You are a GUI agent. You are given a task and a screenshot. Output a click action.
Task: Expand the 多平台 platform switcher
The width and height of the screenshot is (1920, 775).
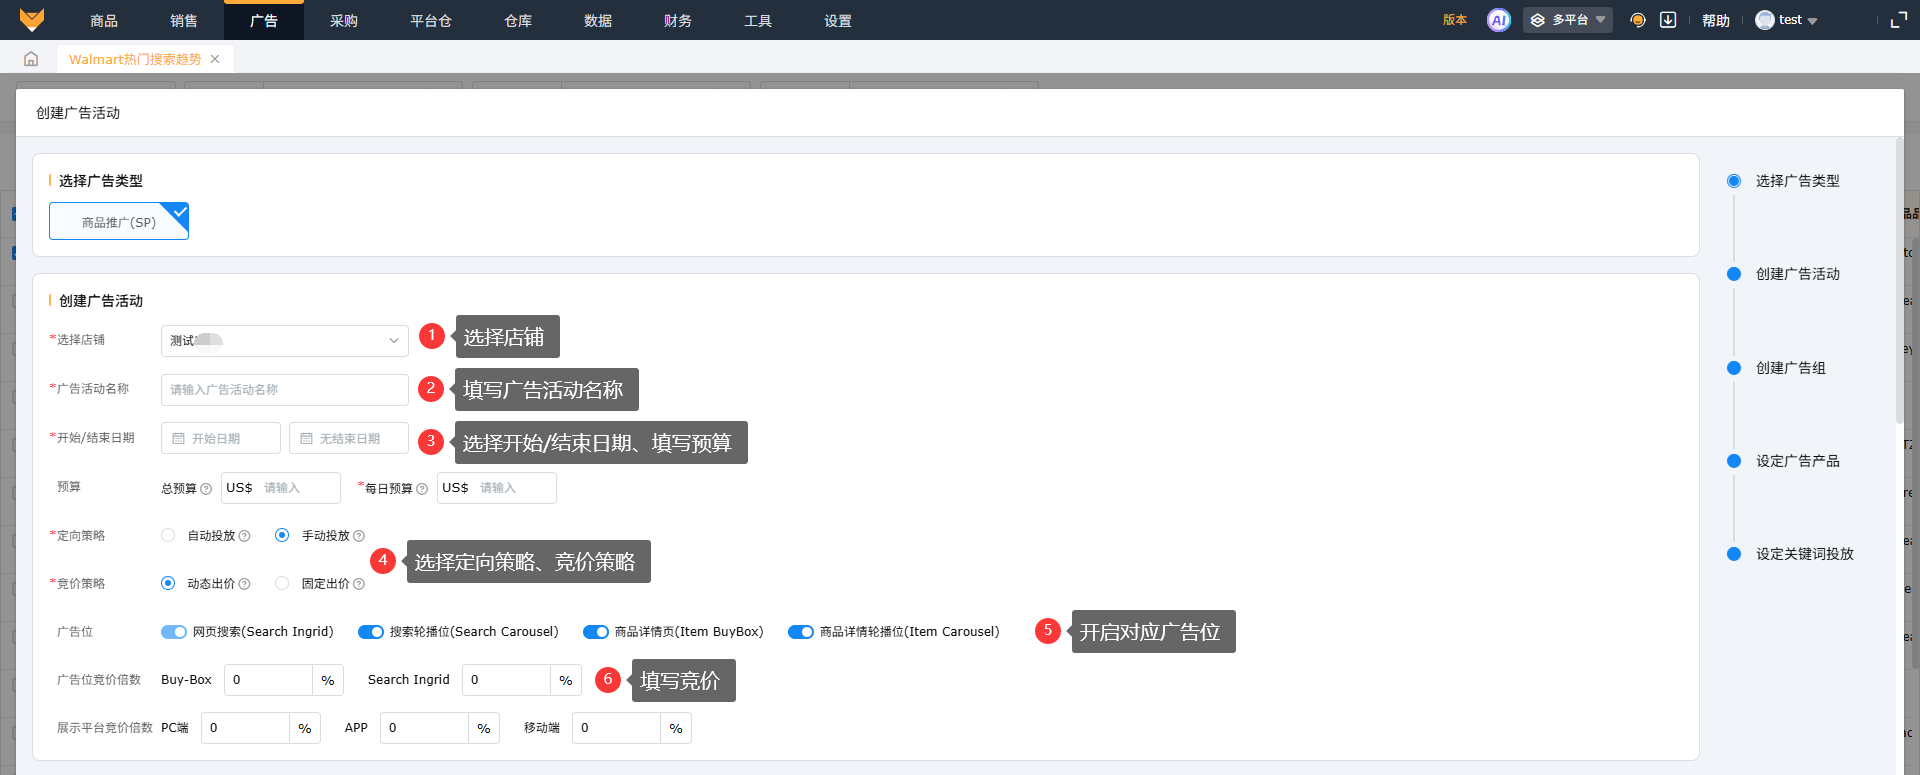click(1567, 20)
